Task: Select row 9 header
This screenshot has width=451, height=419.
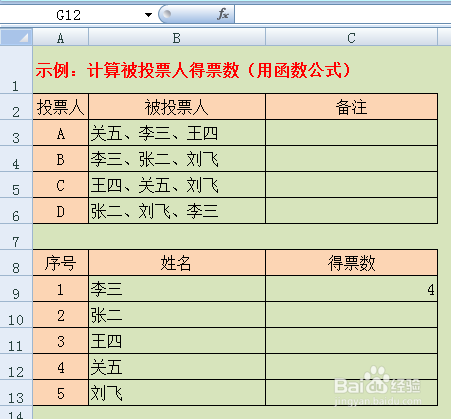Action: [16, 289]
